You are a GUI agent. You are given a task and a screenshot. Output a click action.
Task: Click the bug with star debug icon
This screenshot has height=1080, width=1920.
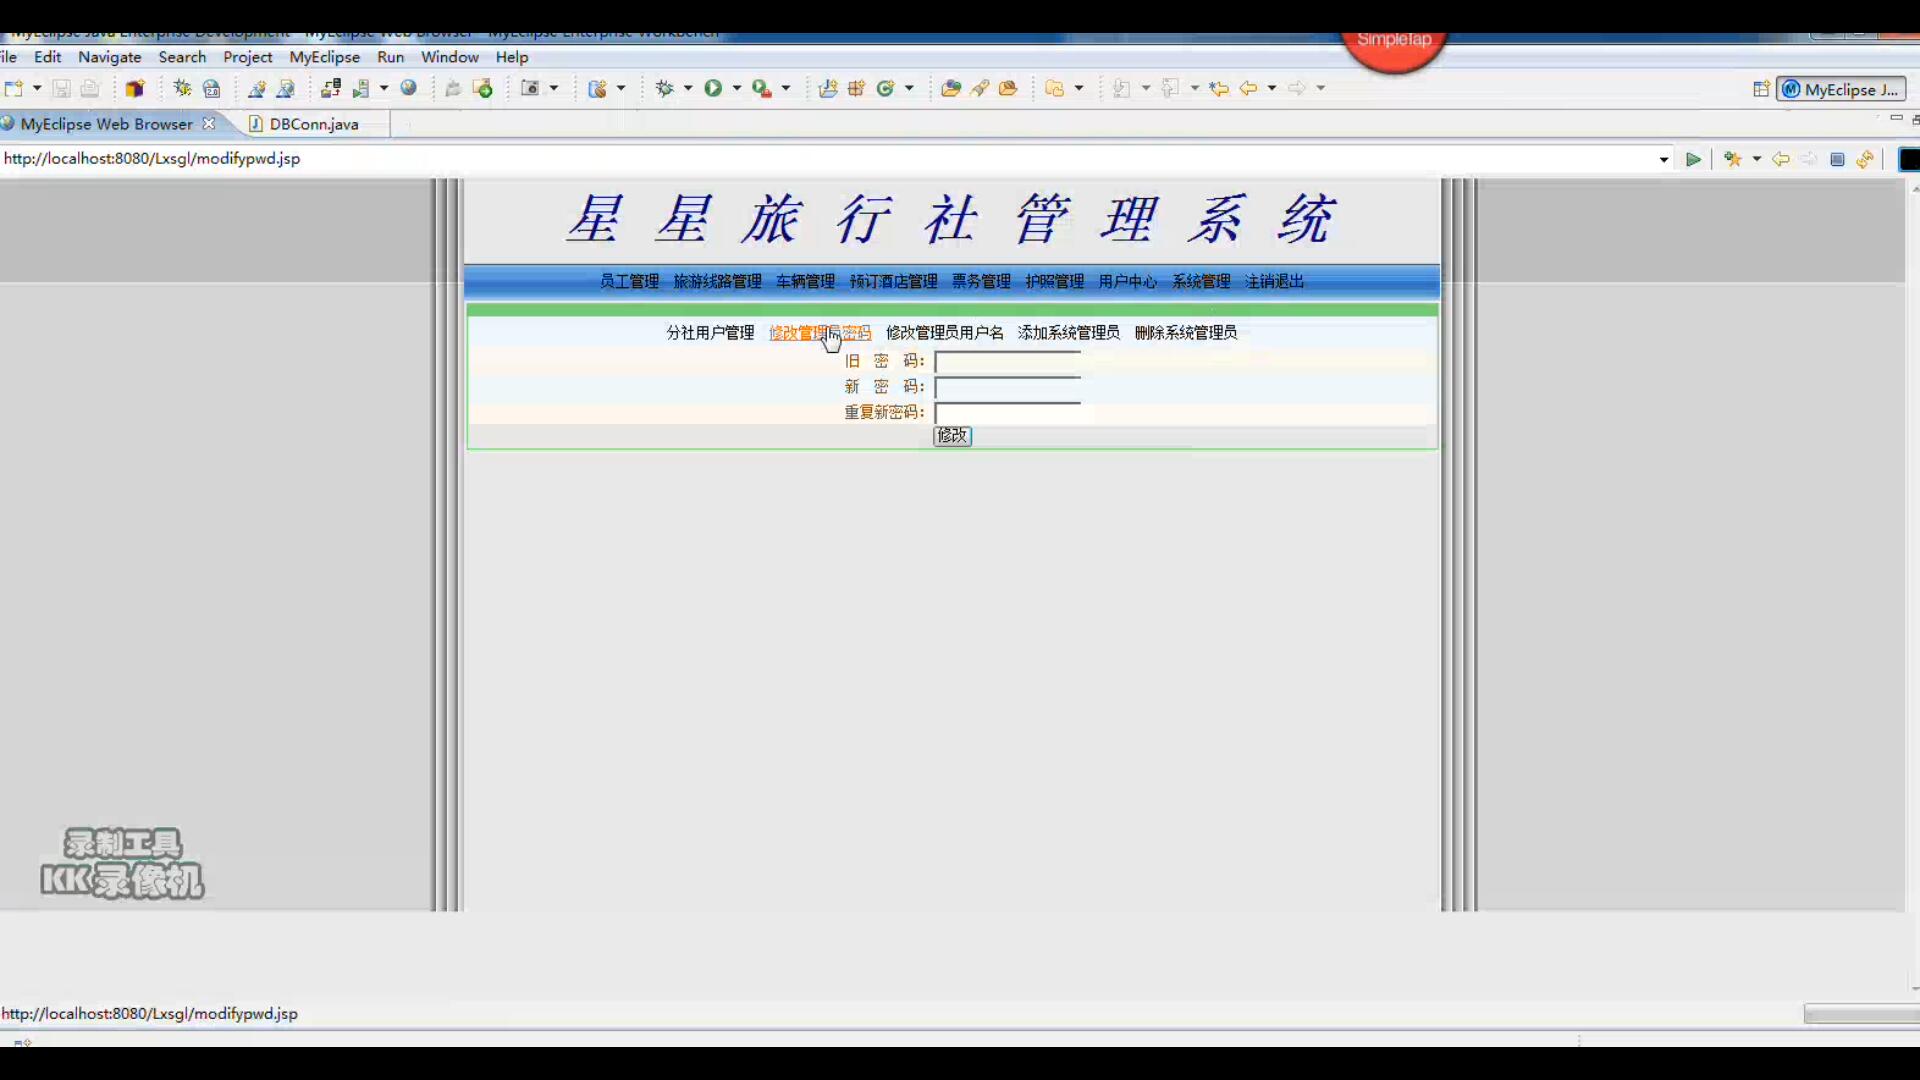coord(182,89)
